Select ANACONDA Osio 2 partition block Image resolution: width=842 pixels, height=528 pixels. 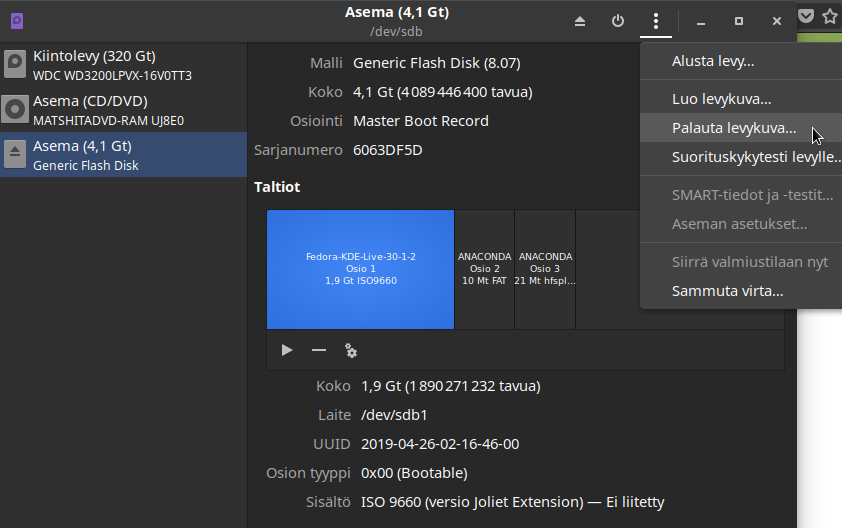pyautogui.click(x=484, y=269)
